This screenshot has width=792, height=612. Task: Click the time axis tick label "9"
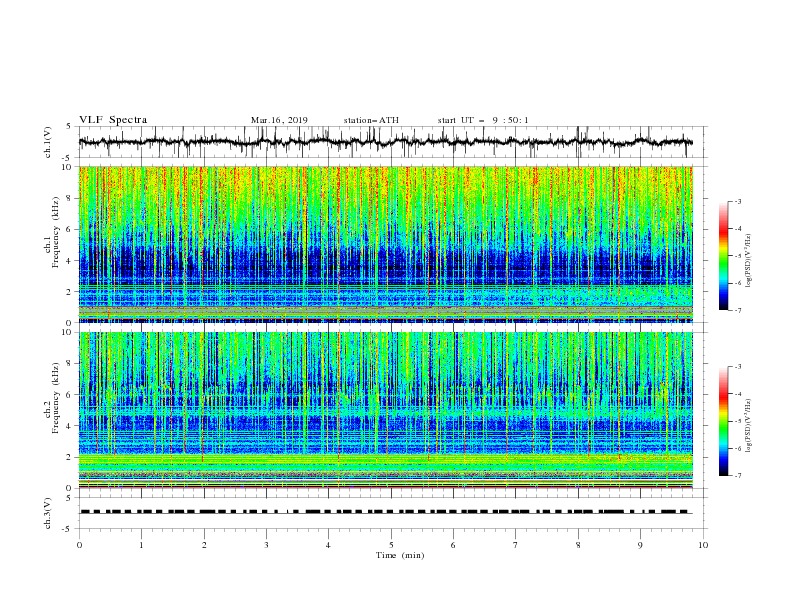[640, 545]
